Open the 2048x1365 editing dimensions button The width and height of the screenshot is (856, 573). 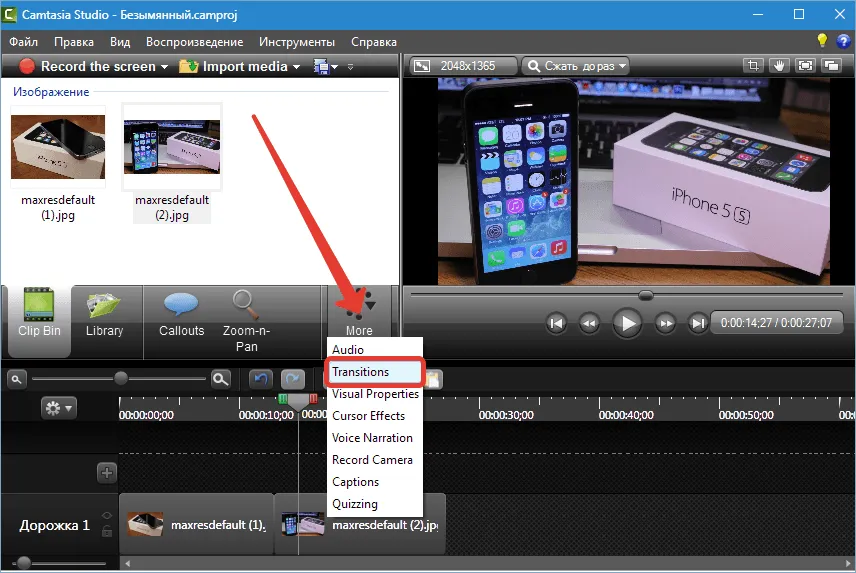click(x=463, y=66)
